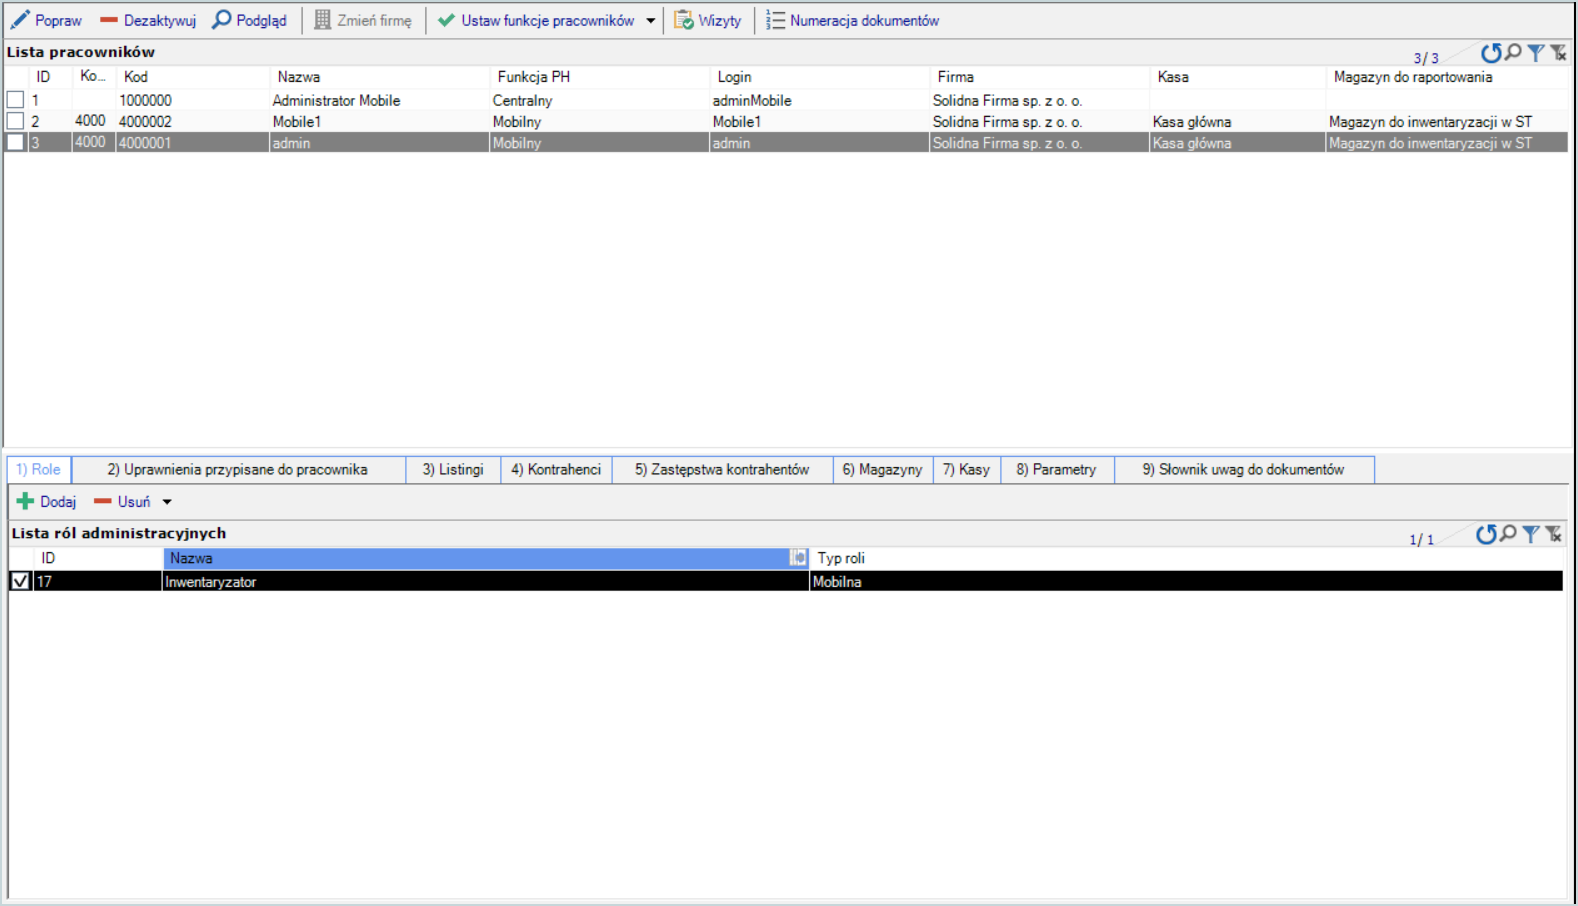Click the Popraw pencil icon
Screen dimensions: 1578x906
pyautogui.click(x=20, y=20)
